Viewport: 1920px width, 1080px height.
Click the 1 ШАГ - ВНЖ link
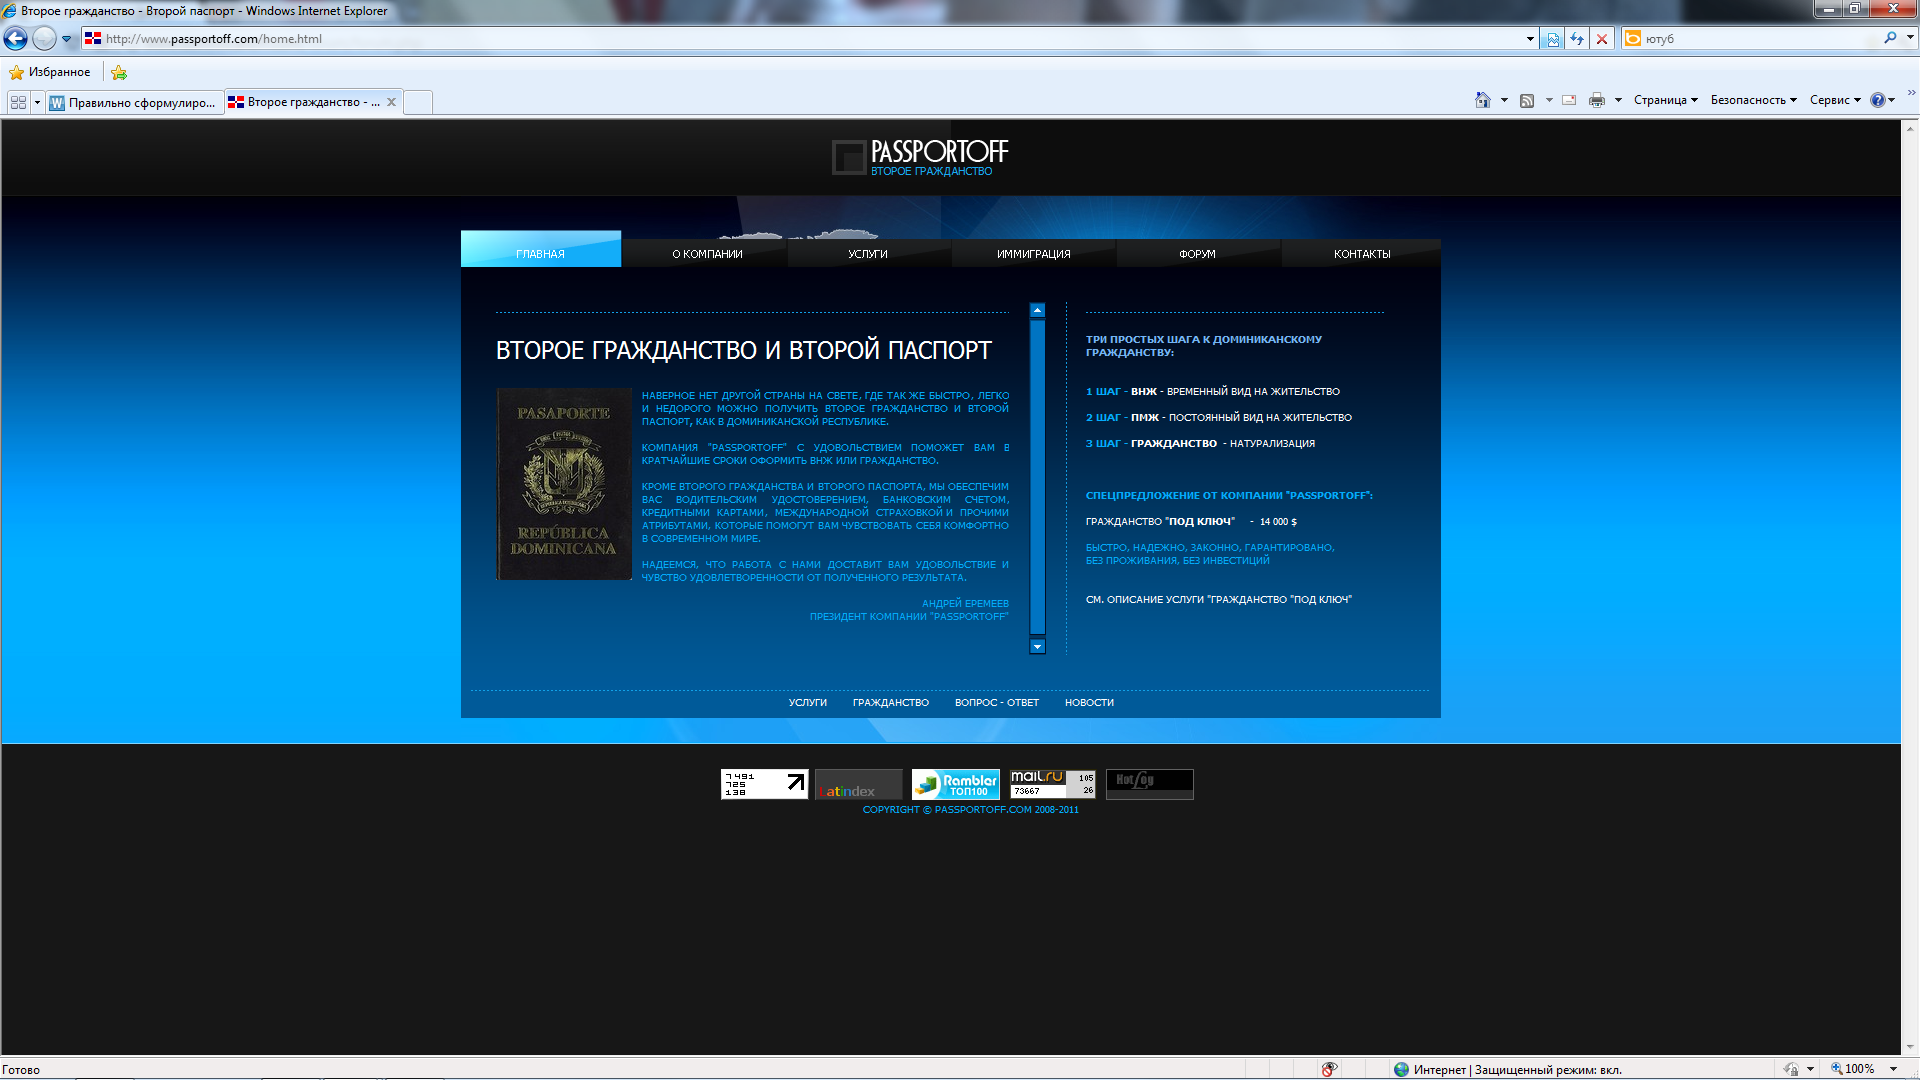click(x=1213, y=392)
